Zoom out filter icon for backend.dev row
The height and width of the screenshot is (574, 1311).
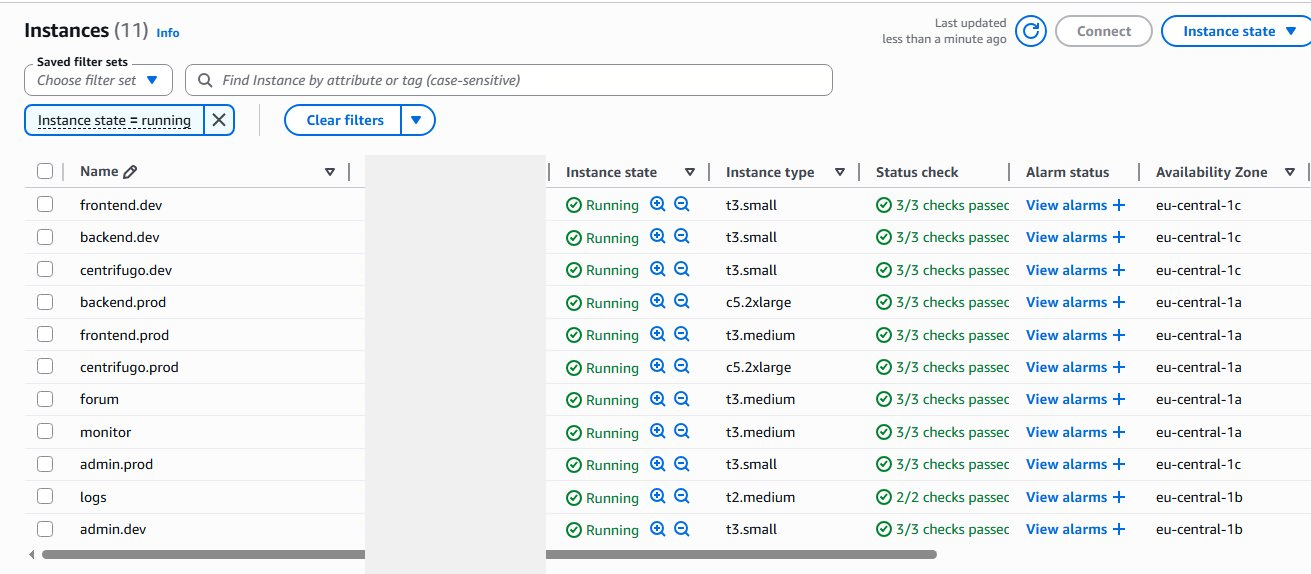click(682, 236)
